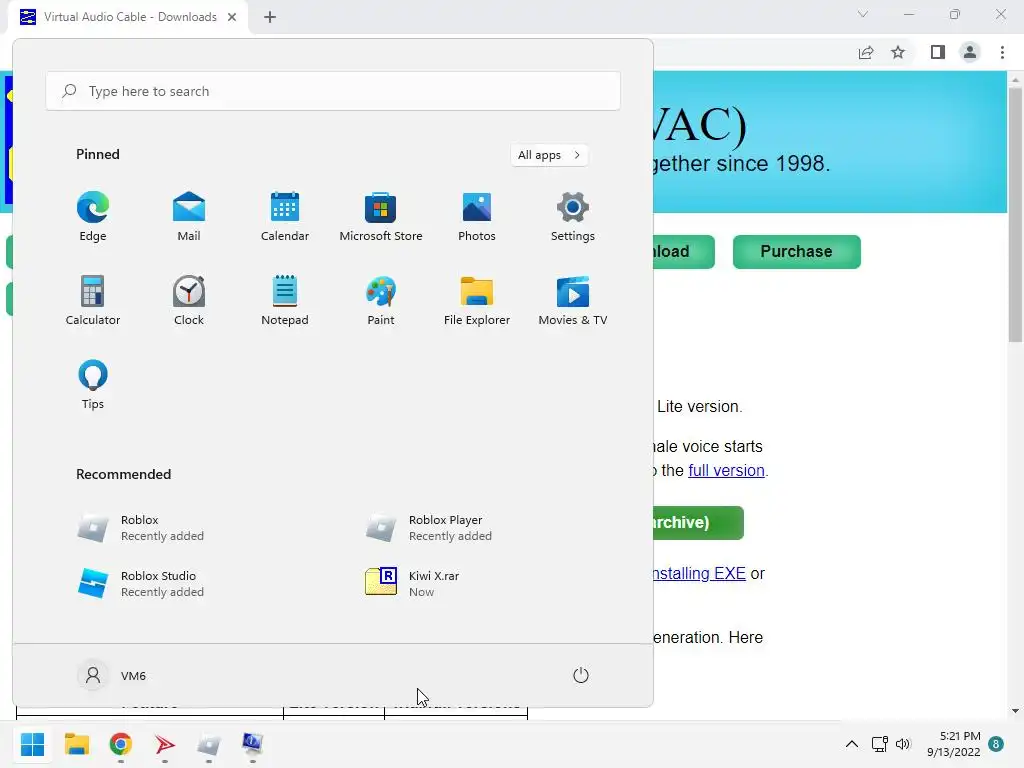Open Settings from pinned apps
Viewport: 1024px width, 768px height.
coord(573,217)
